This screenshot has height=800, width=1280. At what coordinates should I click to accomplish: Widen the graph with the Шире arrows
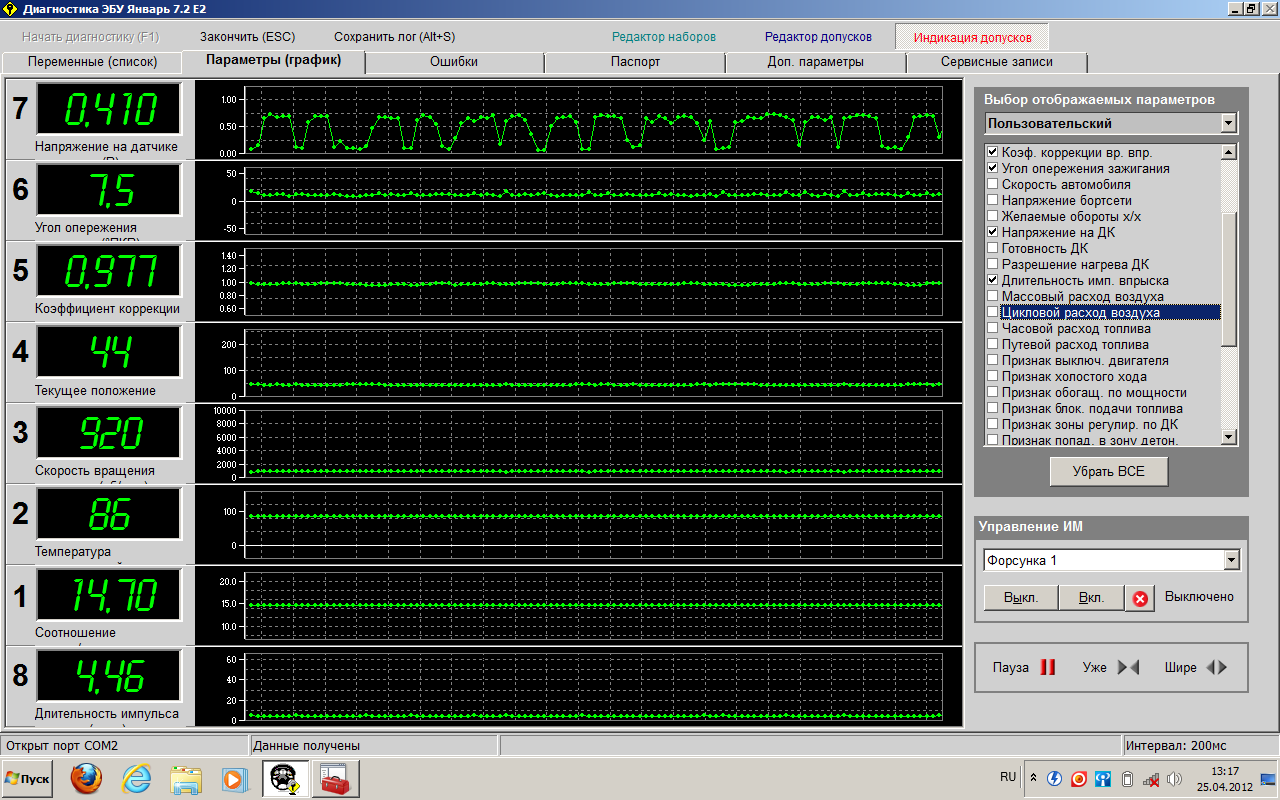coord(1216,667)
